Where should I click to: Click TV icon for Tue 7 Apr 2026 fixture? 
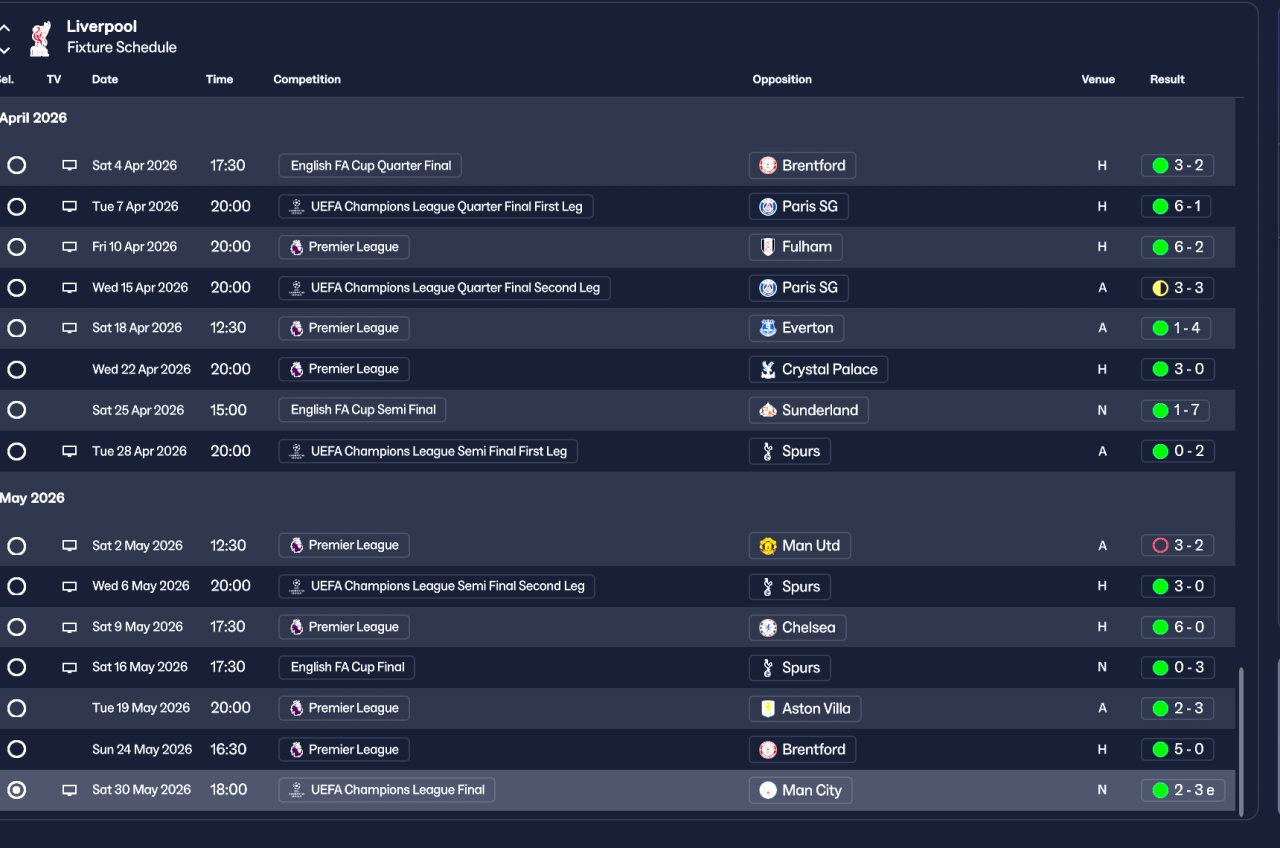(x=70, y=207)
